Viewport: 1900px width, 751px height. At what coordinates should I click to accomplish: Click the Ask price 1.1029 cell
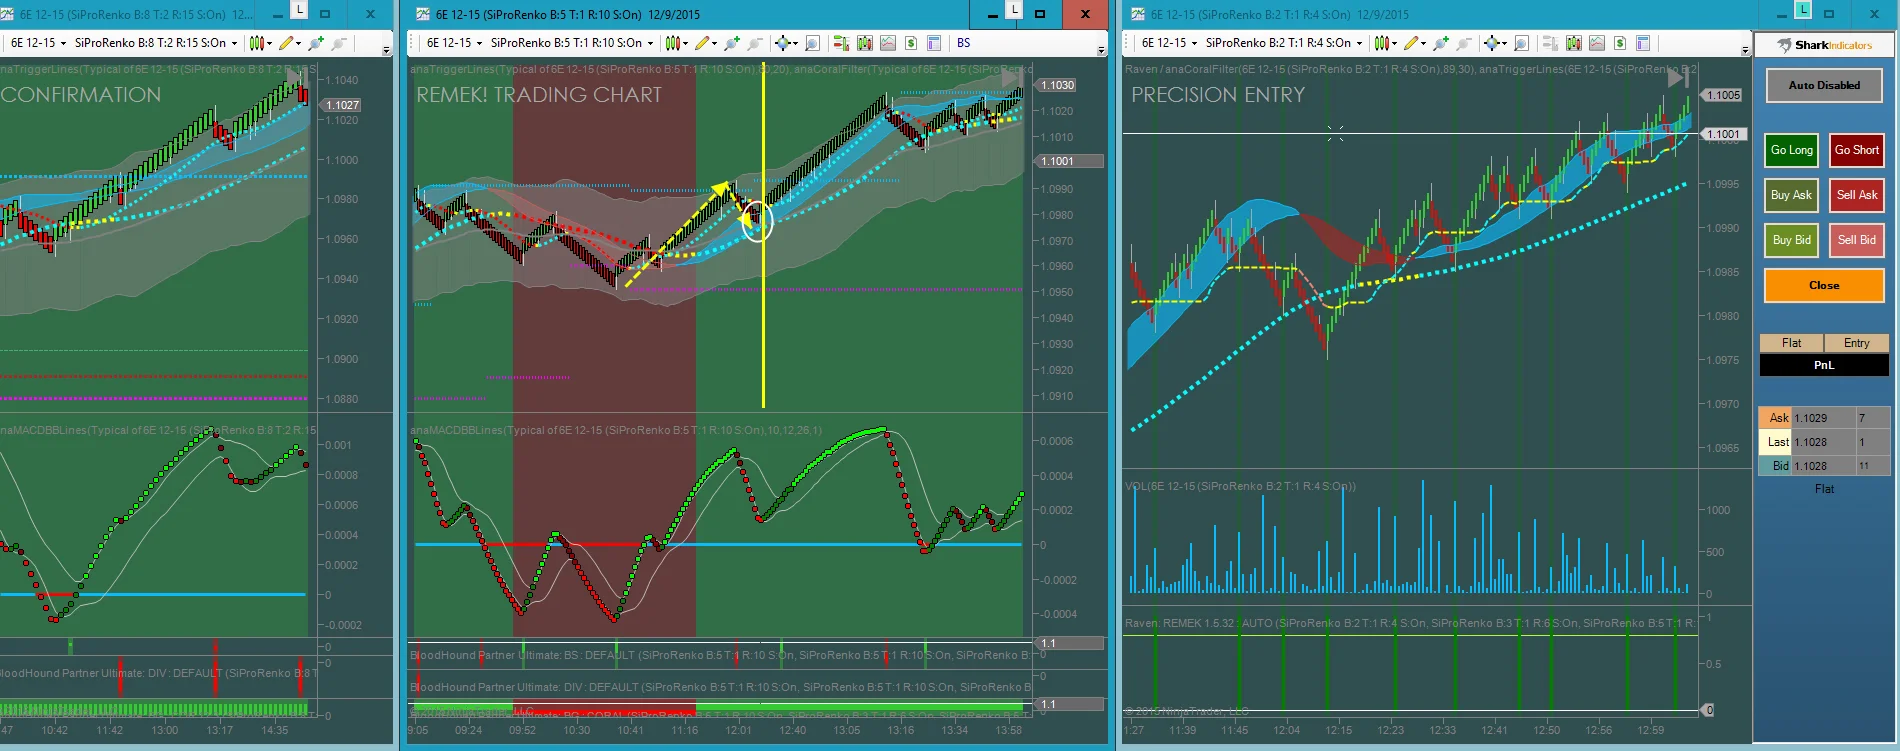pos(1822,418)
